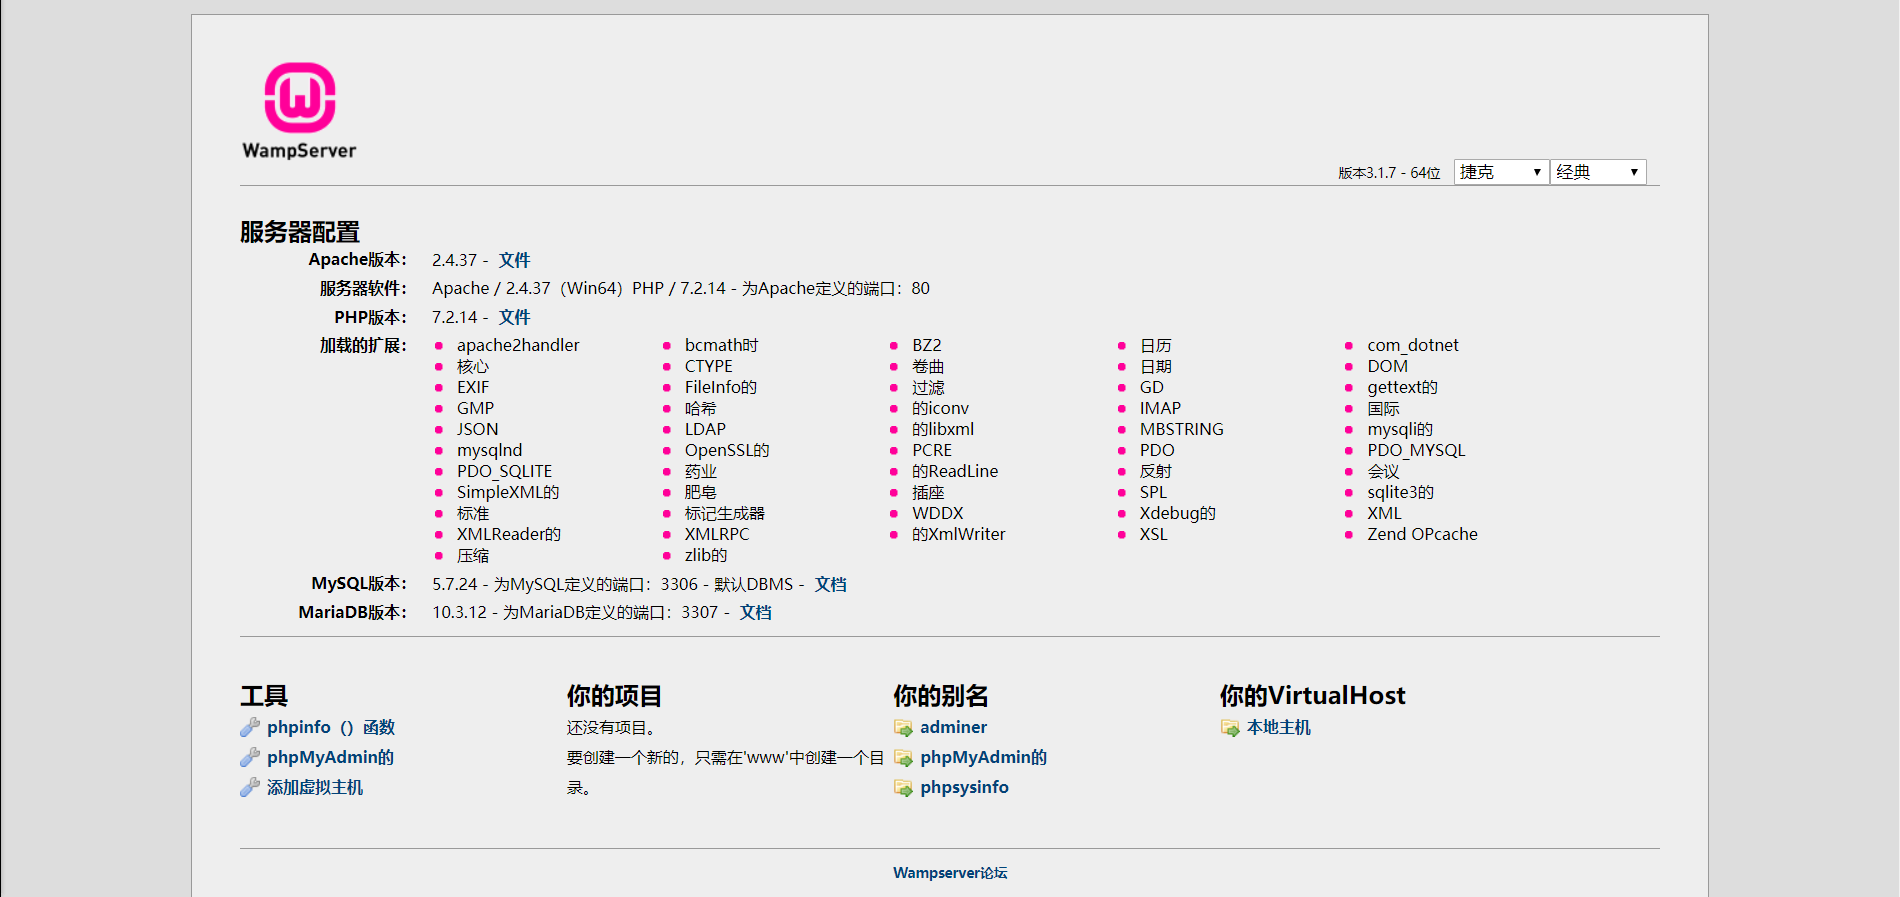Click the IMAP extension entry
This screenshot has width=1900, height=897.
coord(1160,408)
